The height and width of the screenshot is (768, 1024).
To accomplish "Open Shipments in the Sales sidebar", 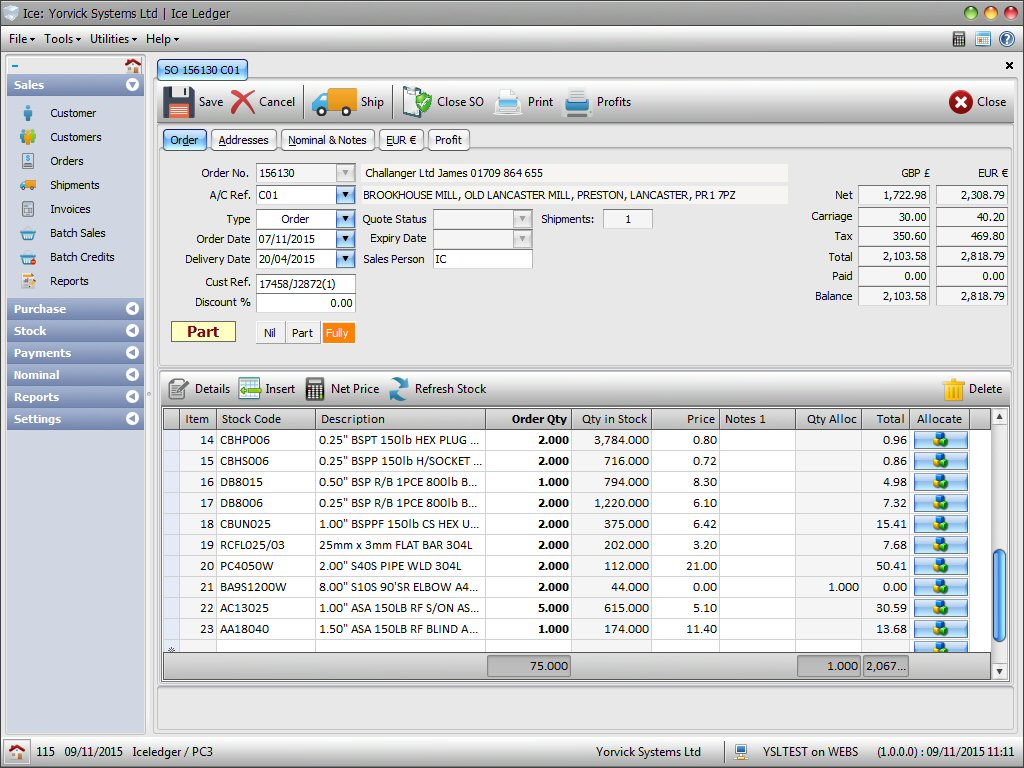I will coord(75,185).
